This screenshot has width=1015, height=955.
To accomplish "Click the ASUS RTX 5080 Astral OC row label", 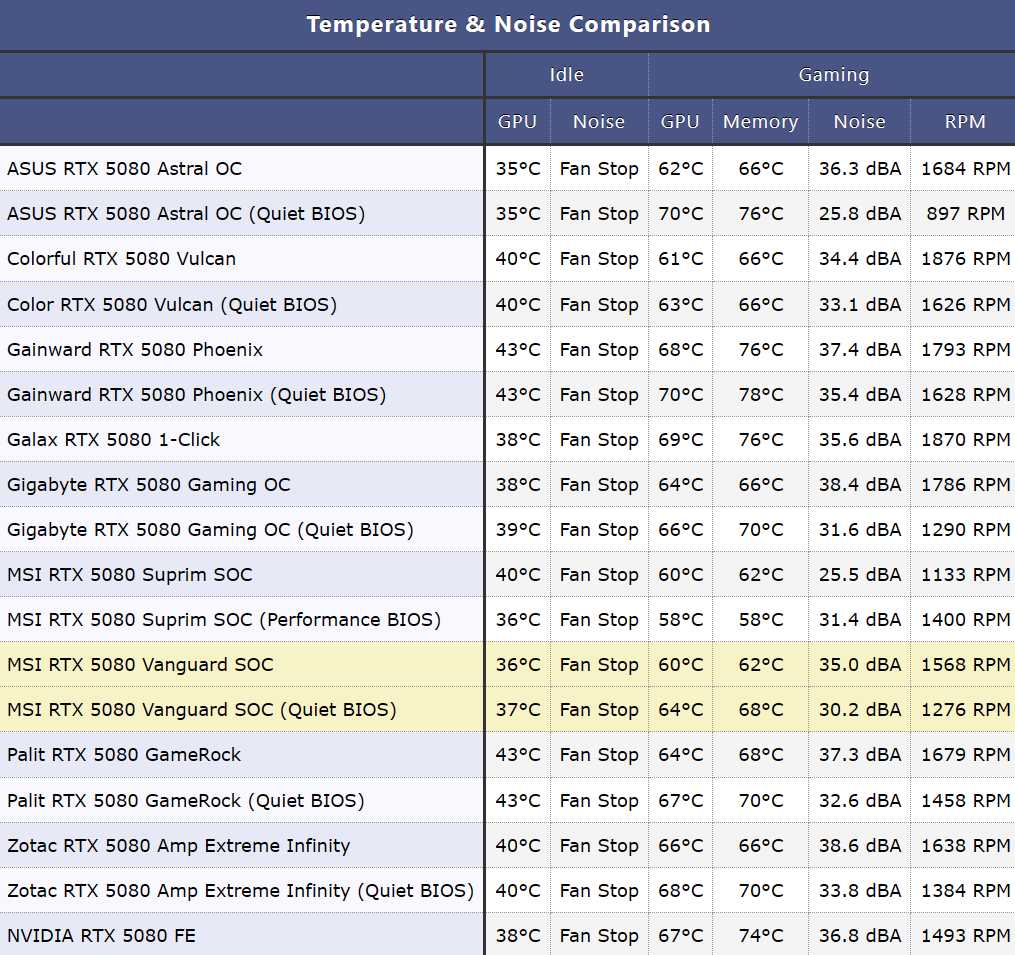I will (125, 169).
